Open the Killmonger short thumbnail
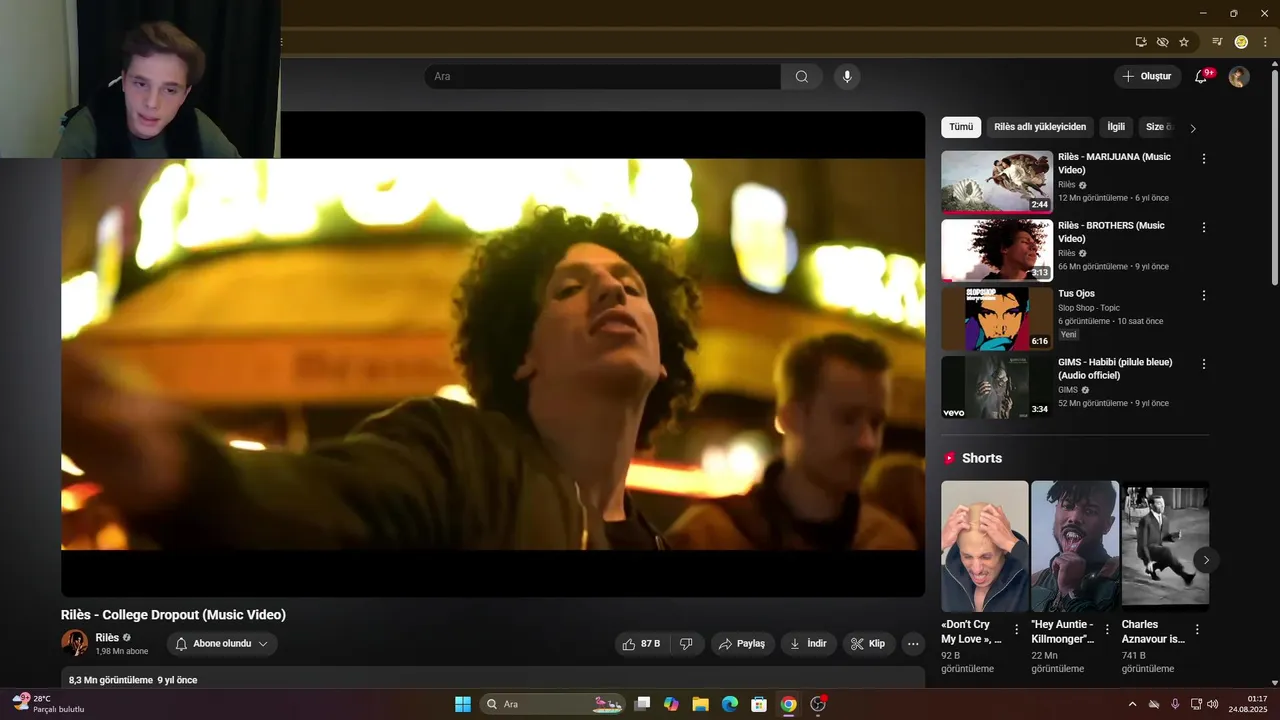This screenshot has width=1280, height=720. (x=1075, y=546)
